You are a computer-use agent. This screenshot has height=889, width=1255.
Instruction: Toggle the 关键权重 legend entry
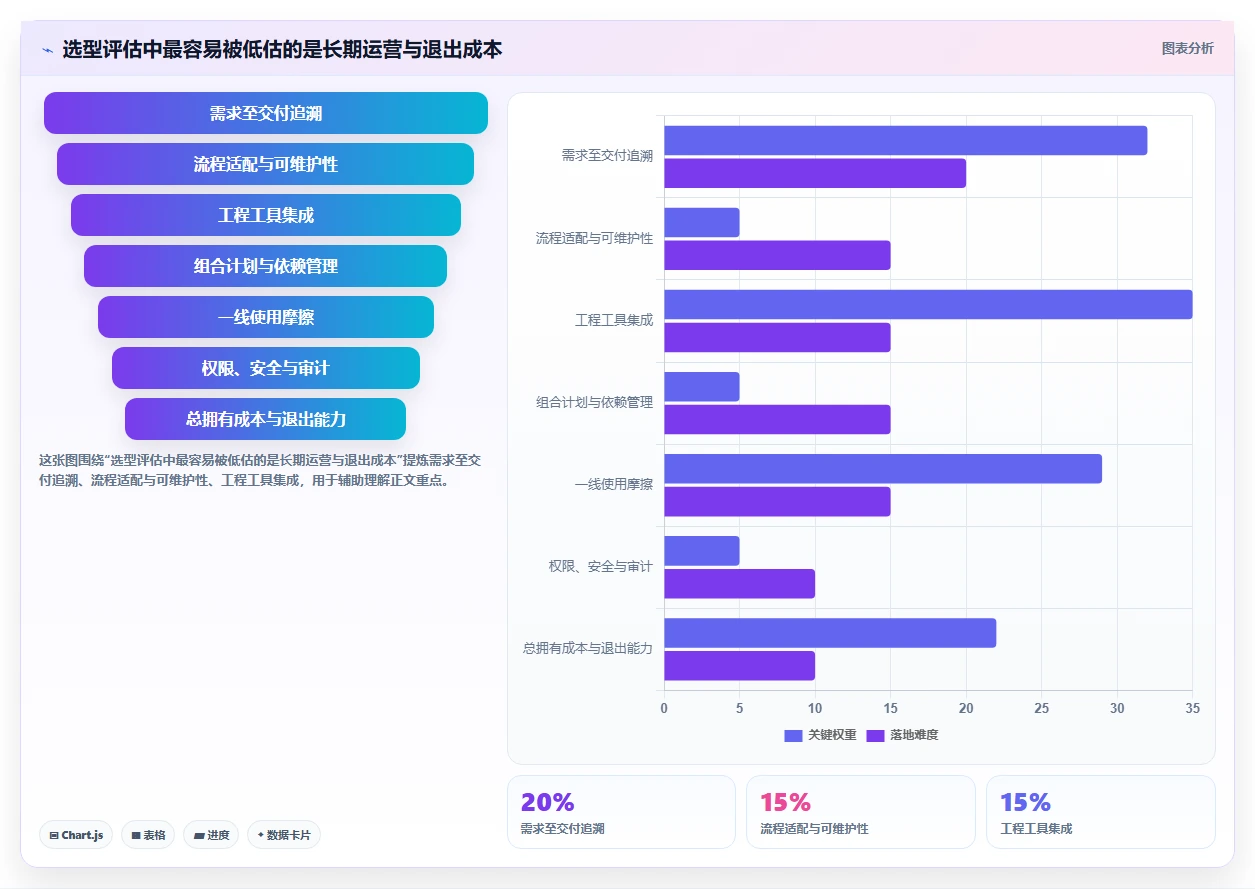pos(820,735)
